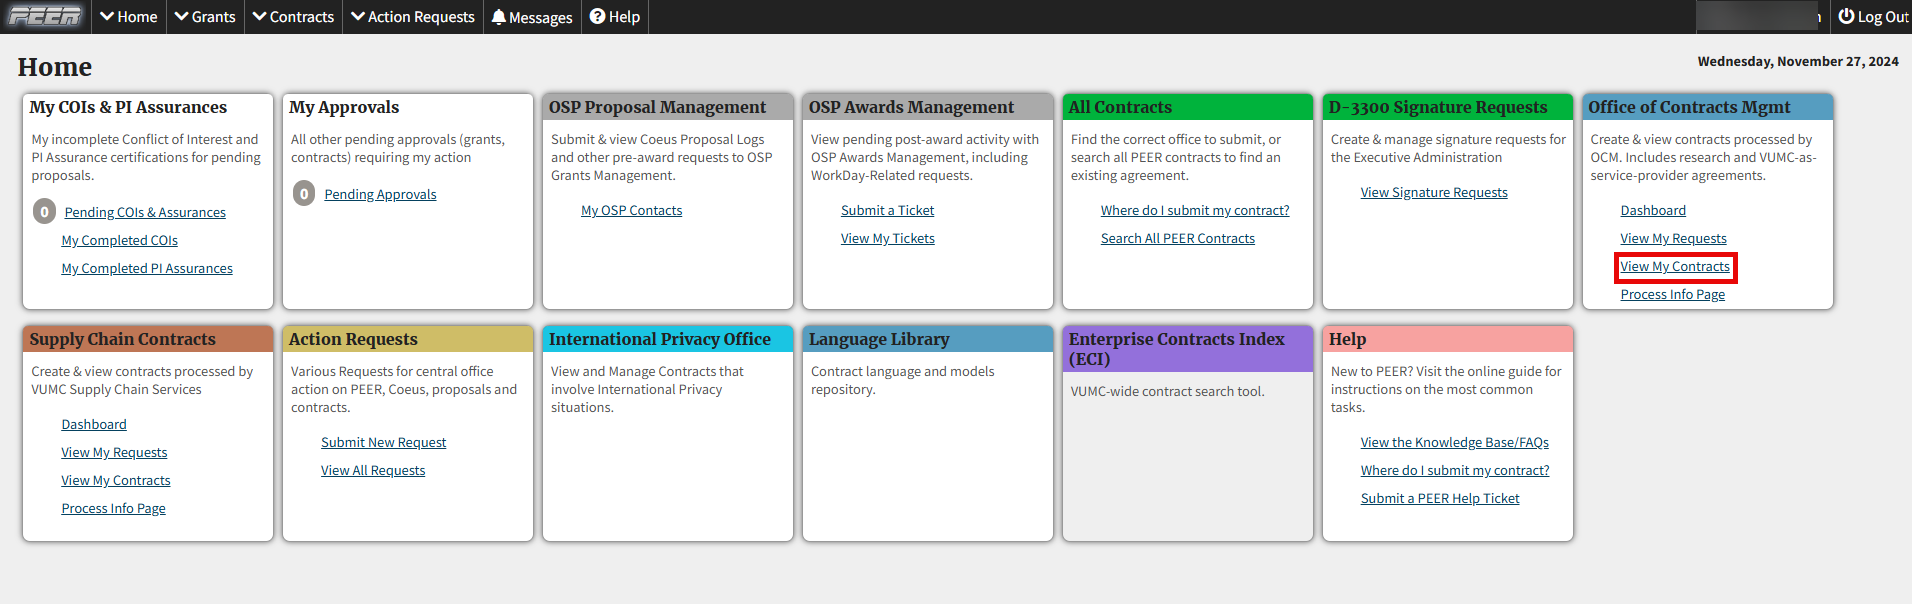Open Dashboard under Supply Chain Contracts
Screen dimensions: 1912x604
94,424
